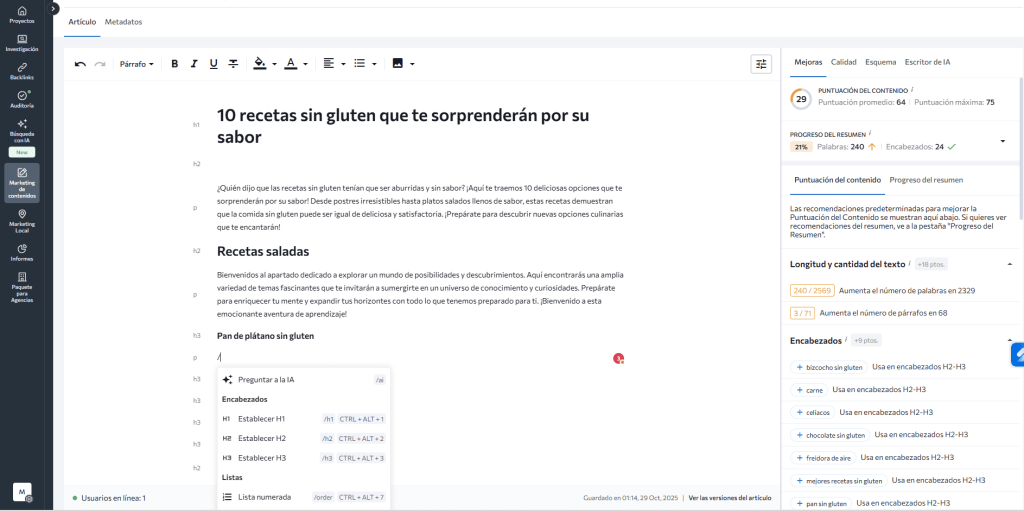Apply highlight fill color
This screenshot has height=511, width=1024.
260,64
